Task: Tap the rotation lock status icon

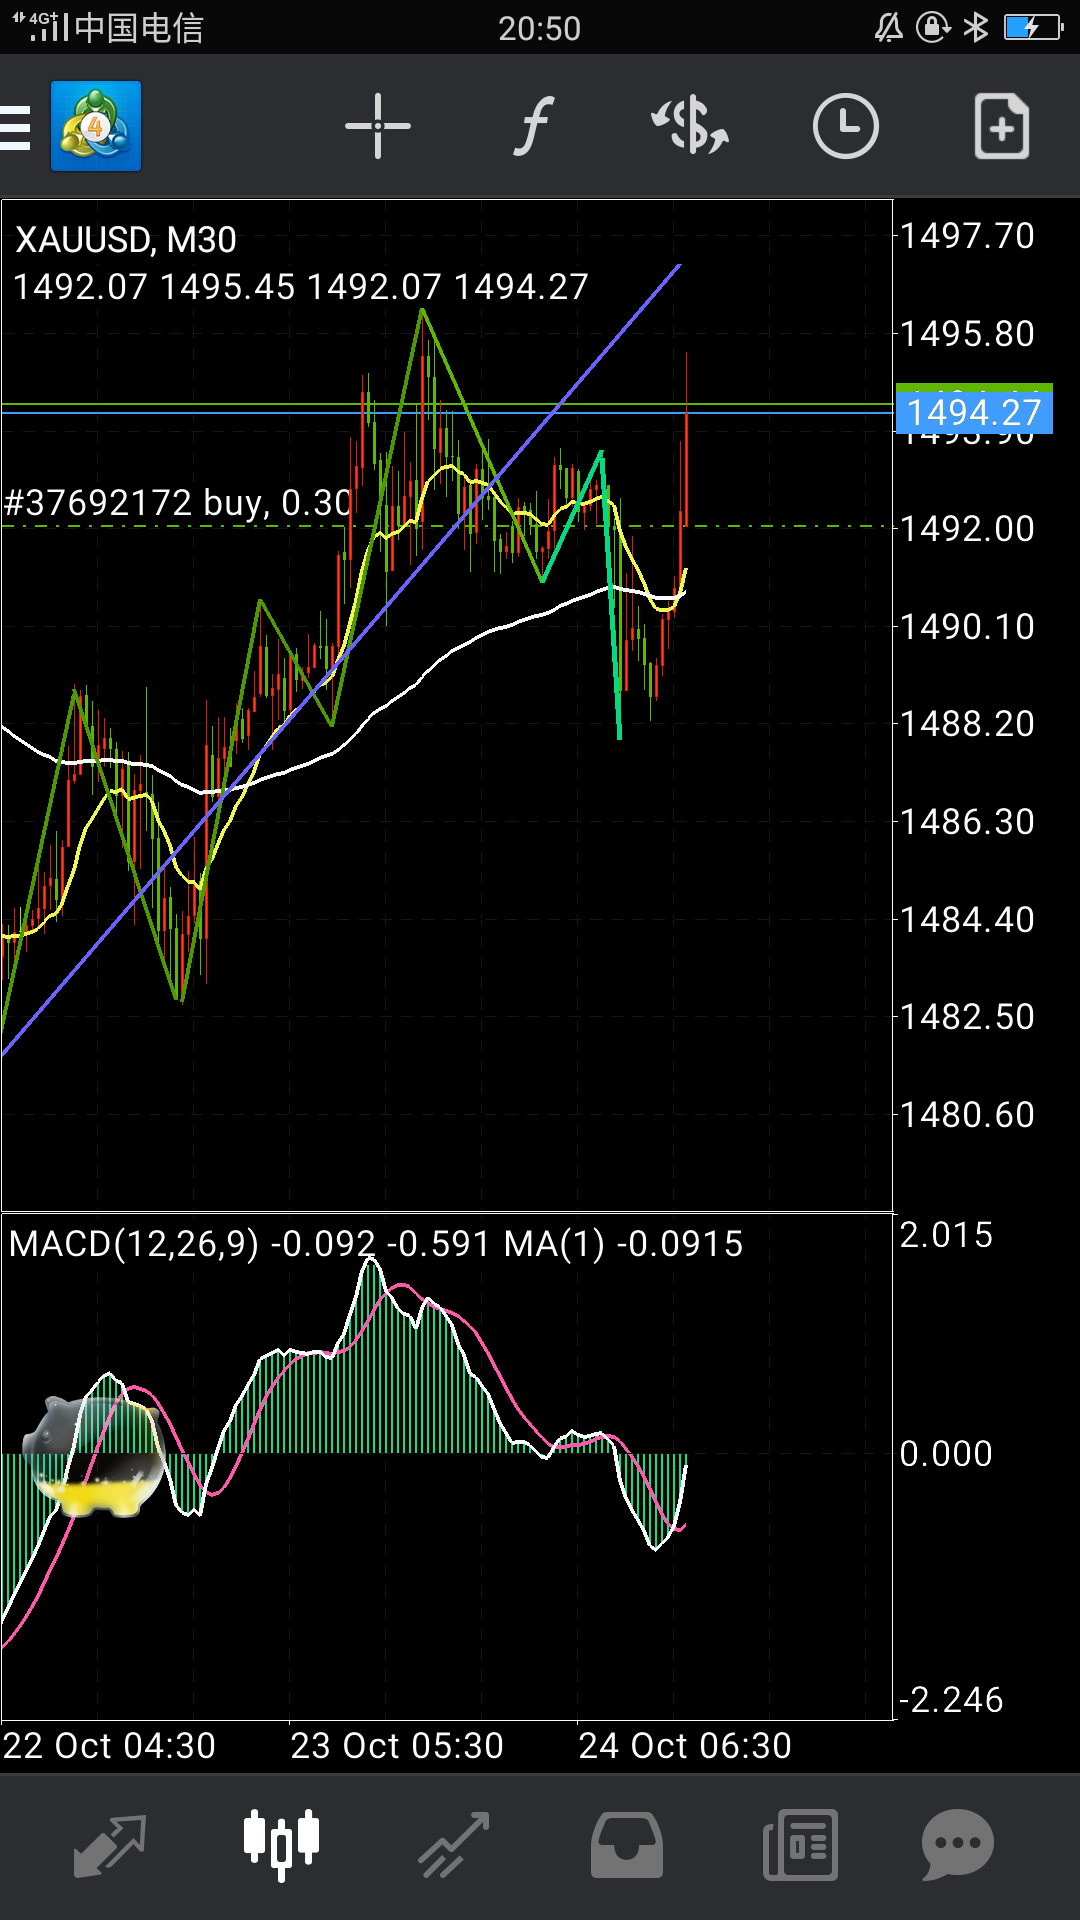Action: [933, 27]
